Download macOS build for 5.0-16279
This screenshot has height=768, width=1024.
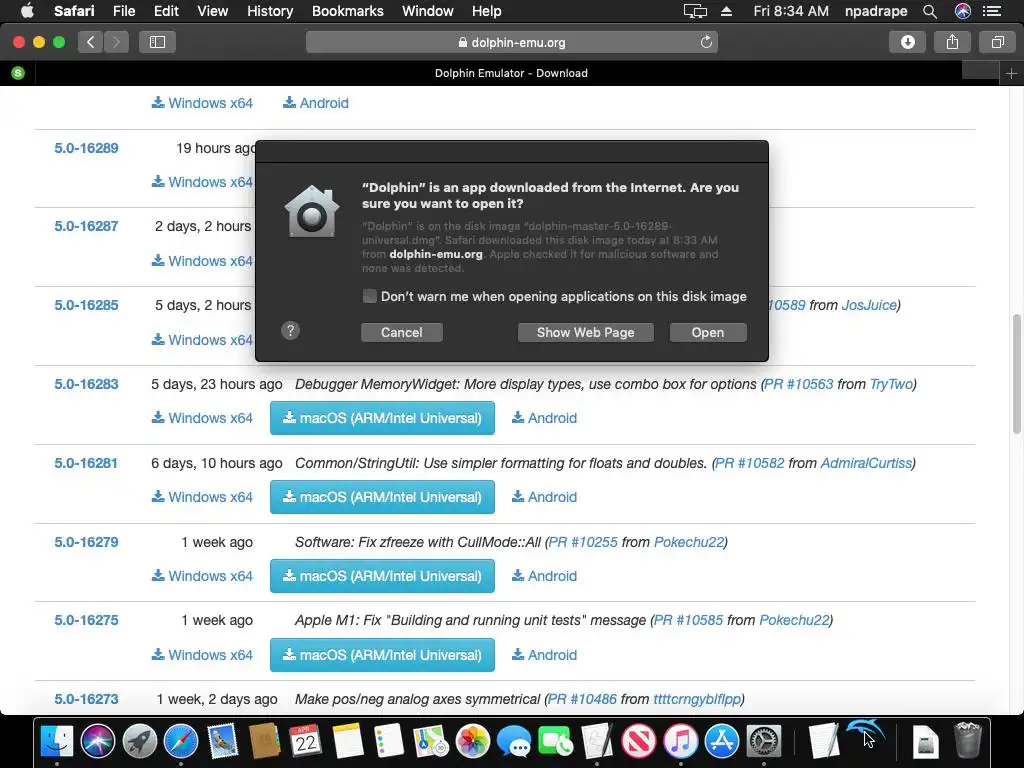point(382,576)
